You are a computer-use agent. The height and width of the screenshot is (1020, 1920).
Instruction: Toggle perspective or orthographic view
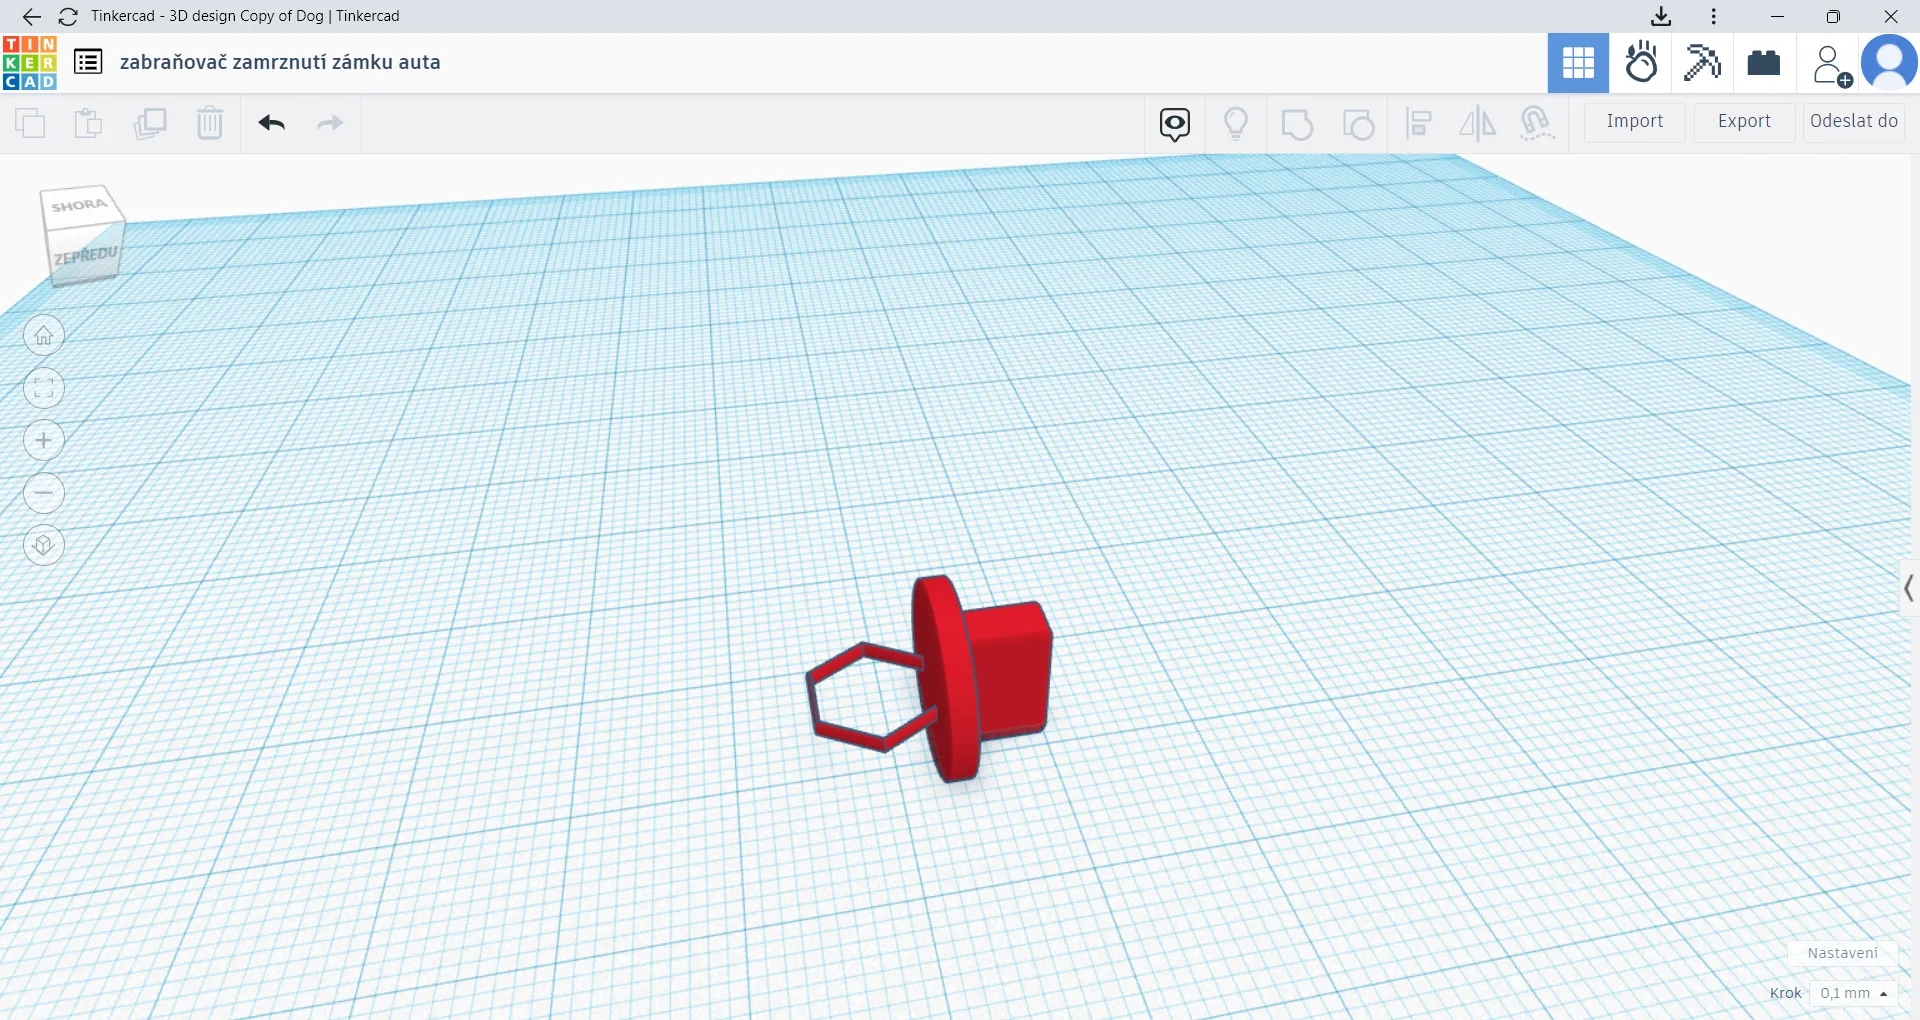44,546
